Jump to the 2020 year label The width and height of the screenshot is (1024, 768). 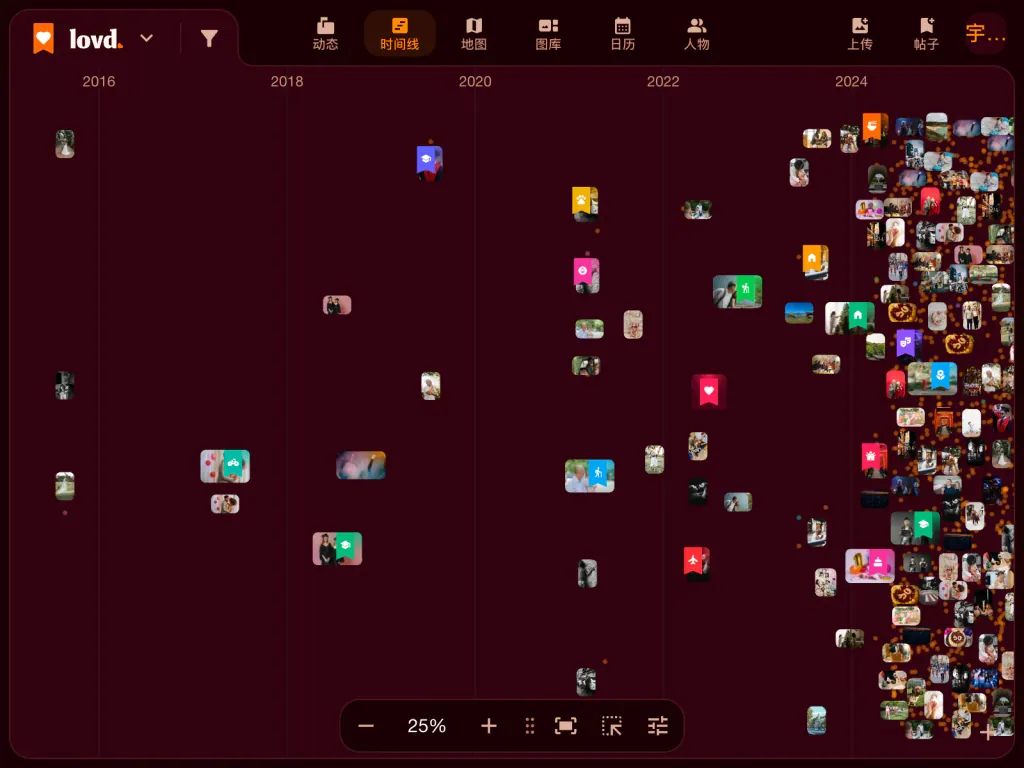pos(475,82)
